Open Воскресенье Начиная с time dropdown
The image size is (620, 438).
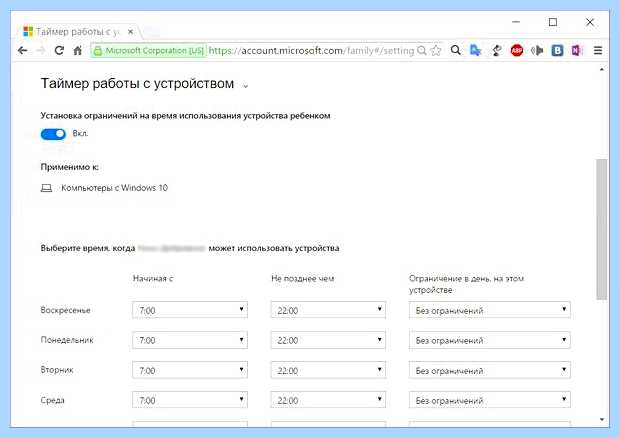(x=190, y=310)
